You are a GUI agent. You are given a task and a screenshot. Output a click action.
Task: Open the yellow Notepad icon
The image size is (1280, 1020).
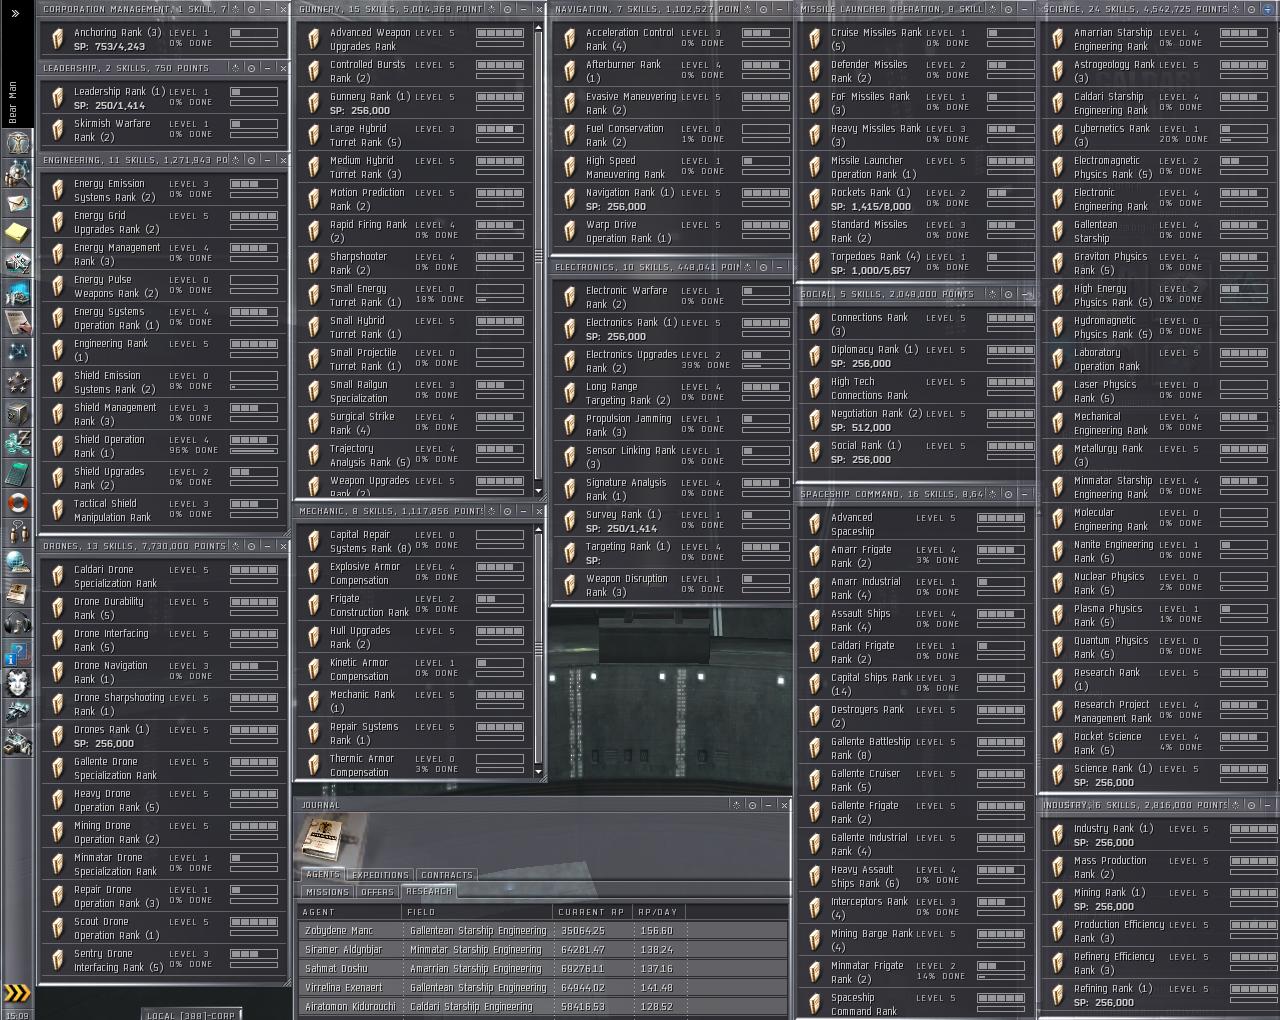(17, 233)
